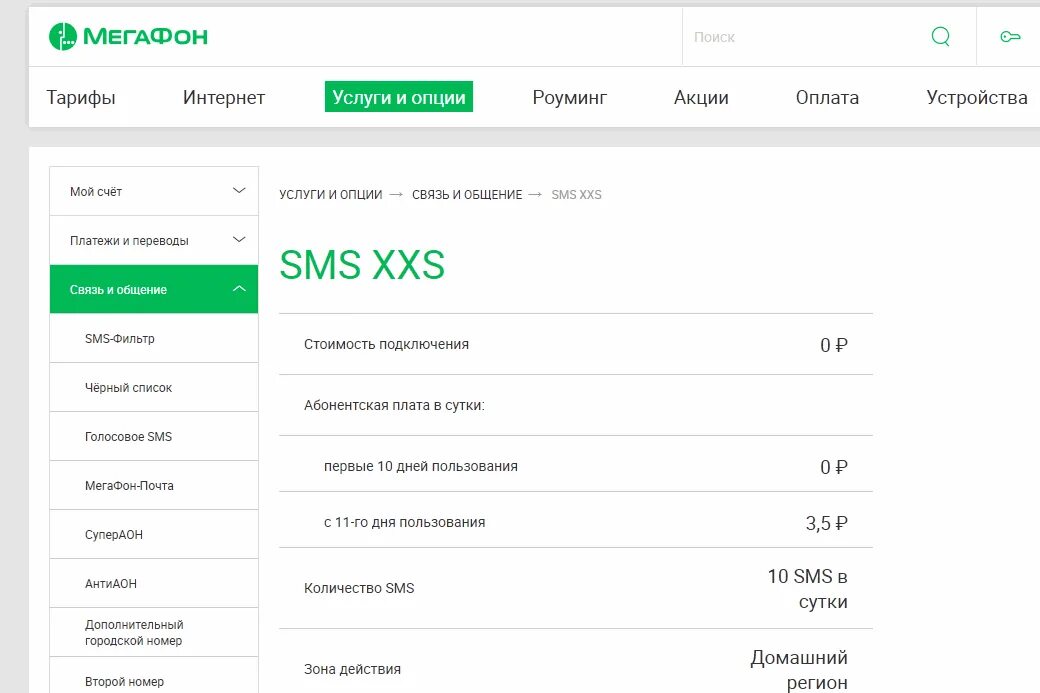Open Дополнительный городской номер item
The width and height of the screenshot is (1040, 693).
point(154,633)
